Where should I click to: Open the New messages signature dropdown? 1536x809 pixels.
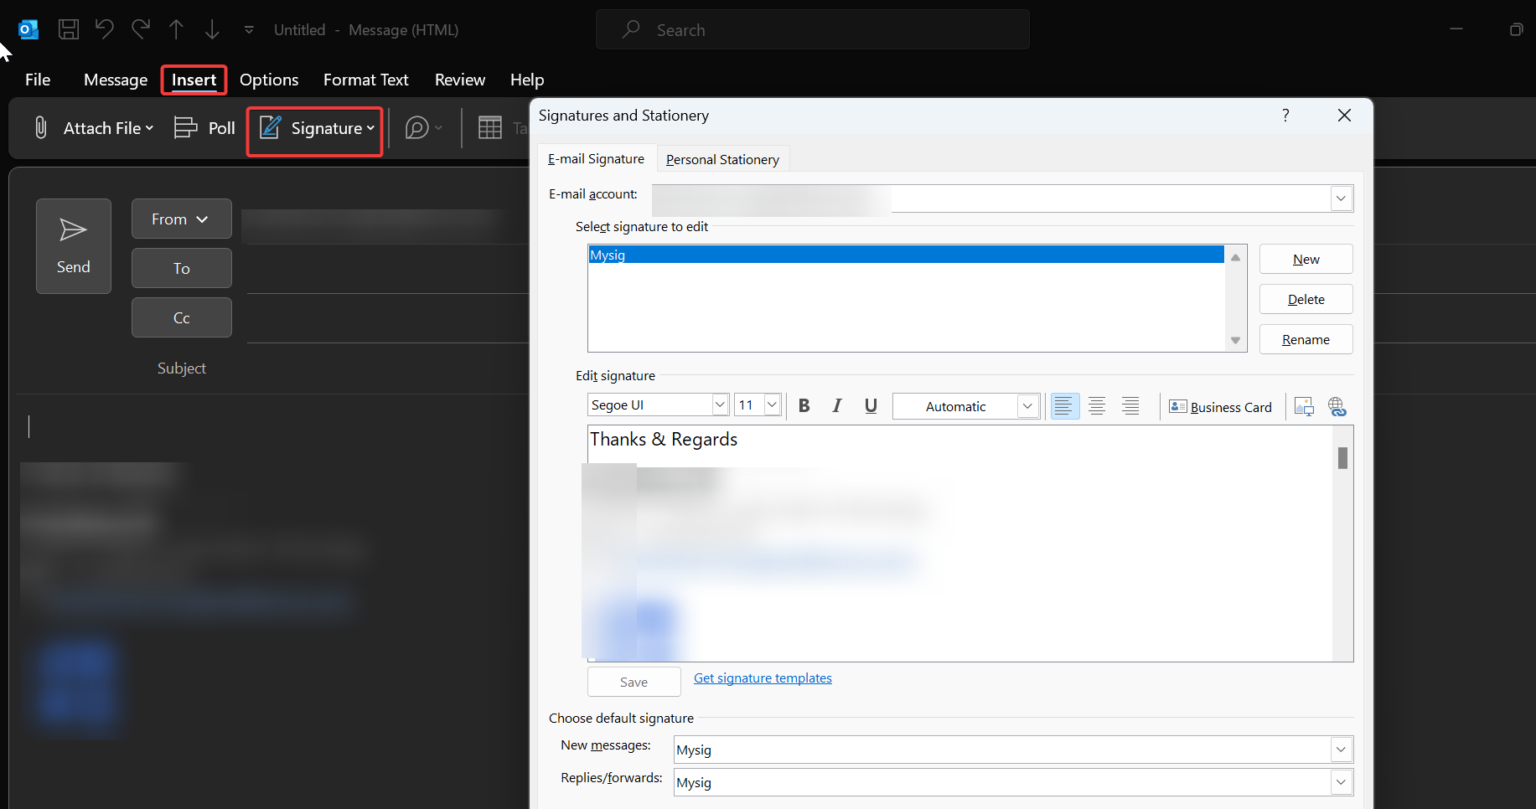point(1340,749)
